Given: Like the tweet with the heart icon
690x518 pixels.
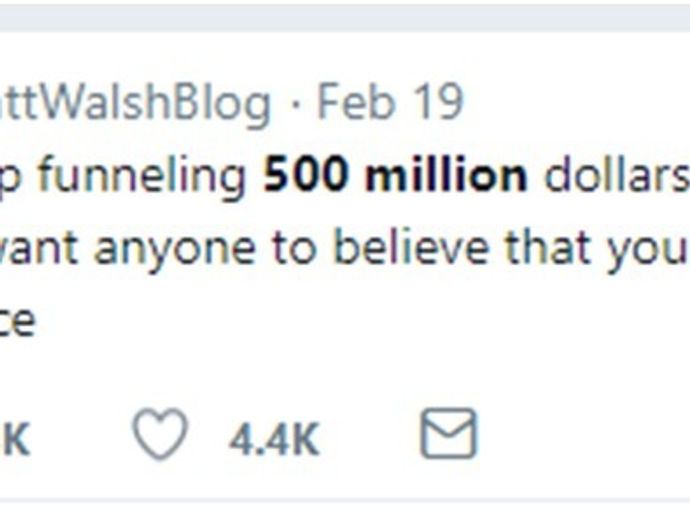Looking at the screenshot, I should [x=160, y=437].
